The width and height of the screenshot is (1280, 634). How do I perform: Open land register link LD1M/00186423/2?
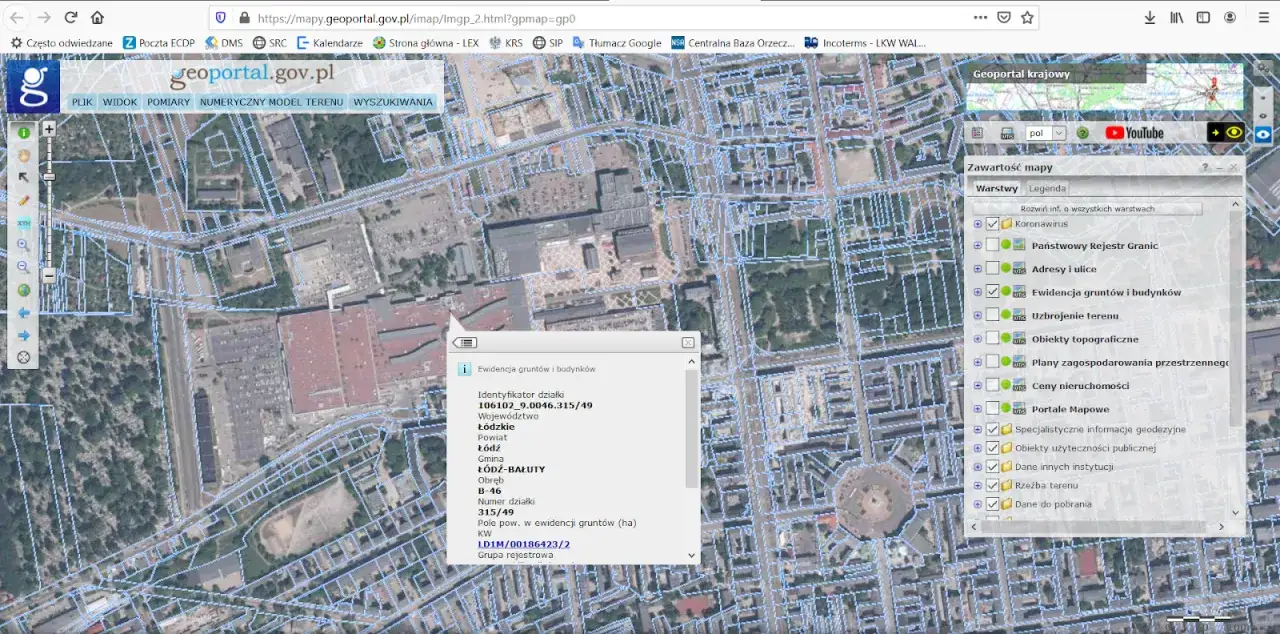pyautogui.click(x=523, y=544)
